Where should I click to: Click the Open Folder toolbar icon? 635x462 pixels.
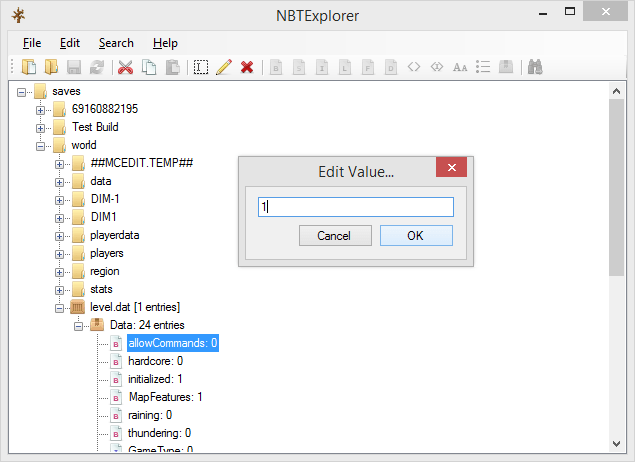tap(51, 67)
